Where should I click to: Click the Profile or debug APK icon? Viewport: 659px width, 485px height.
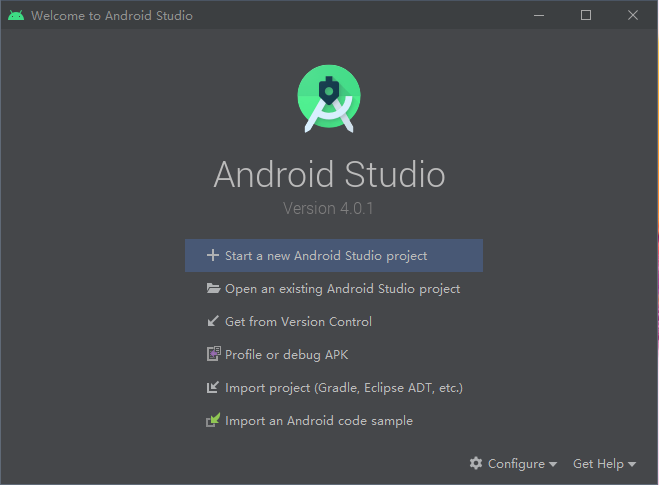pyautogui.click(x=214, y=354)
